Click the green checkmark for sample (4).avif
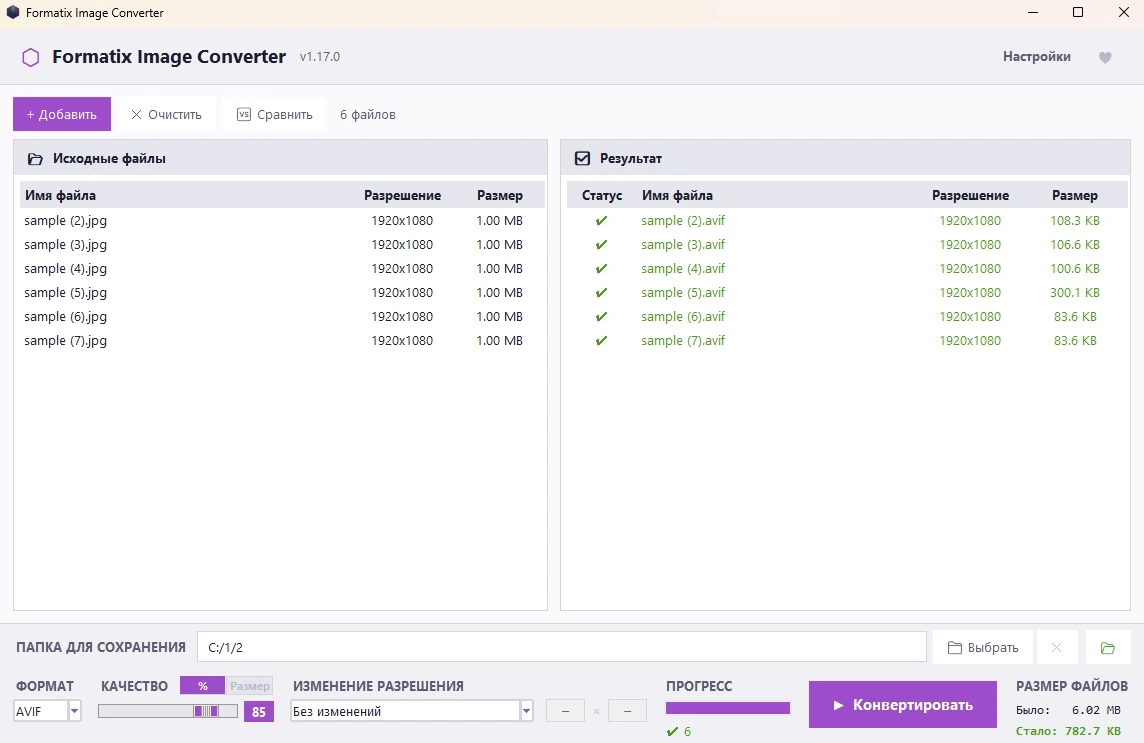The image size is (1144, 743). 601,269
